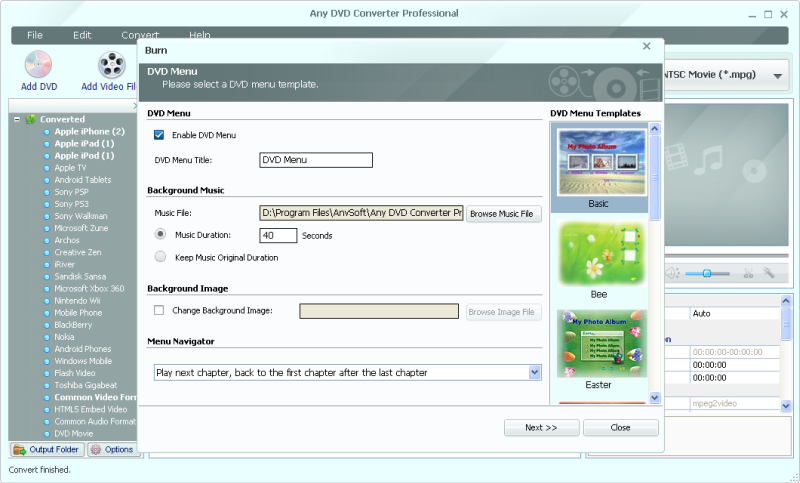Click the scissors clip icon under preview
The width and height of the screenshot is (800, 483).
[748, 273]
